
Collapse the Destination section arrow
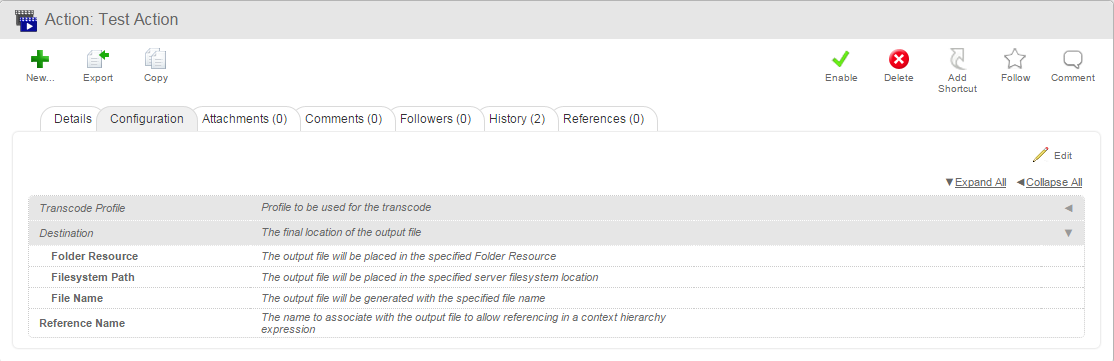tap(1068, 233)
